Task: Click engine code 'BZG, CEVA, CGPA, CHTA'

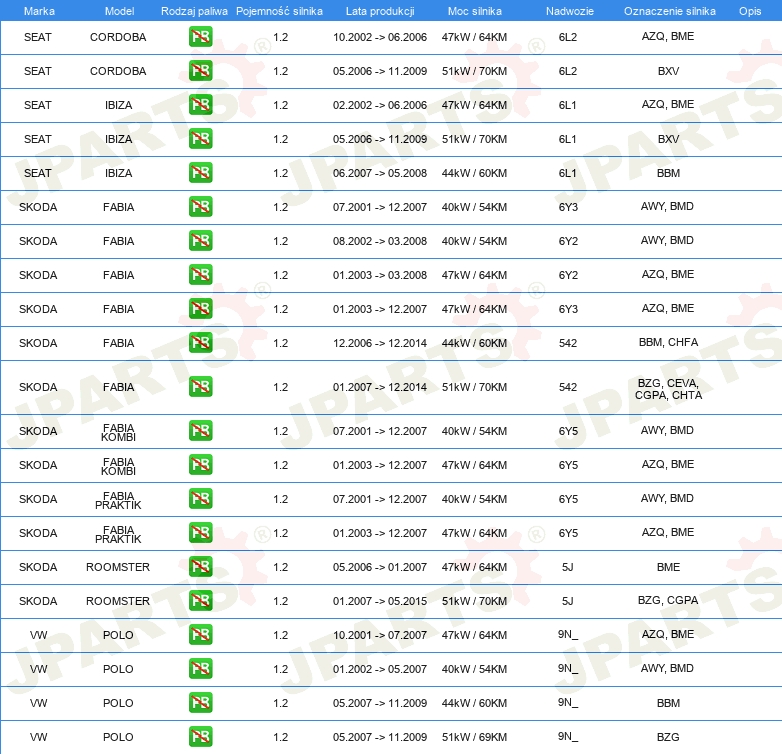Action: pyautogui.click(x=668, y=389)
